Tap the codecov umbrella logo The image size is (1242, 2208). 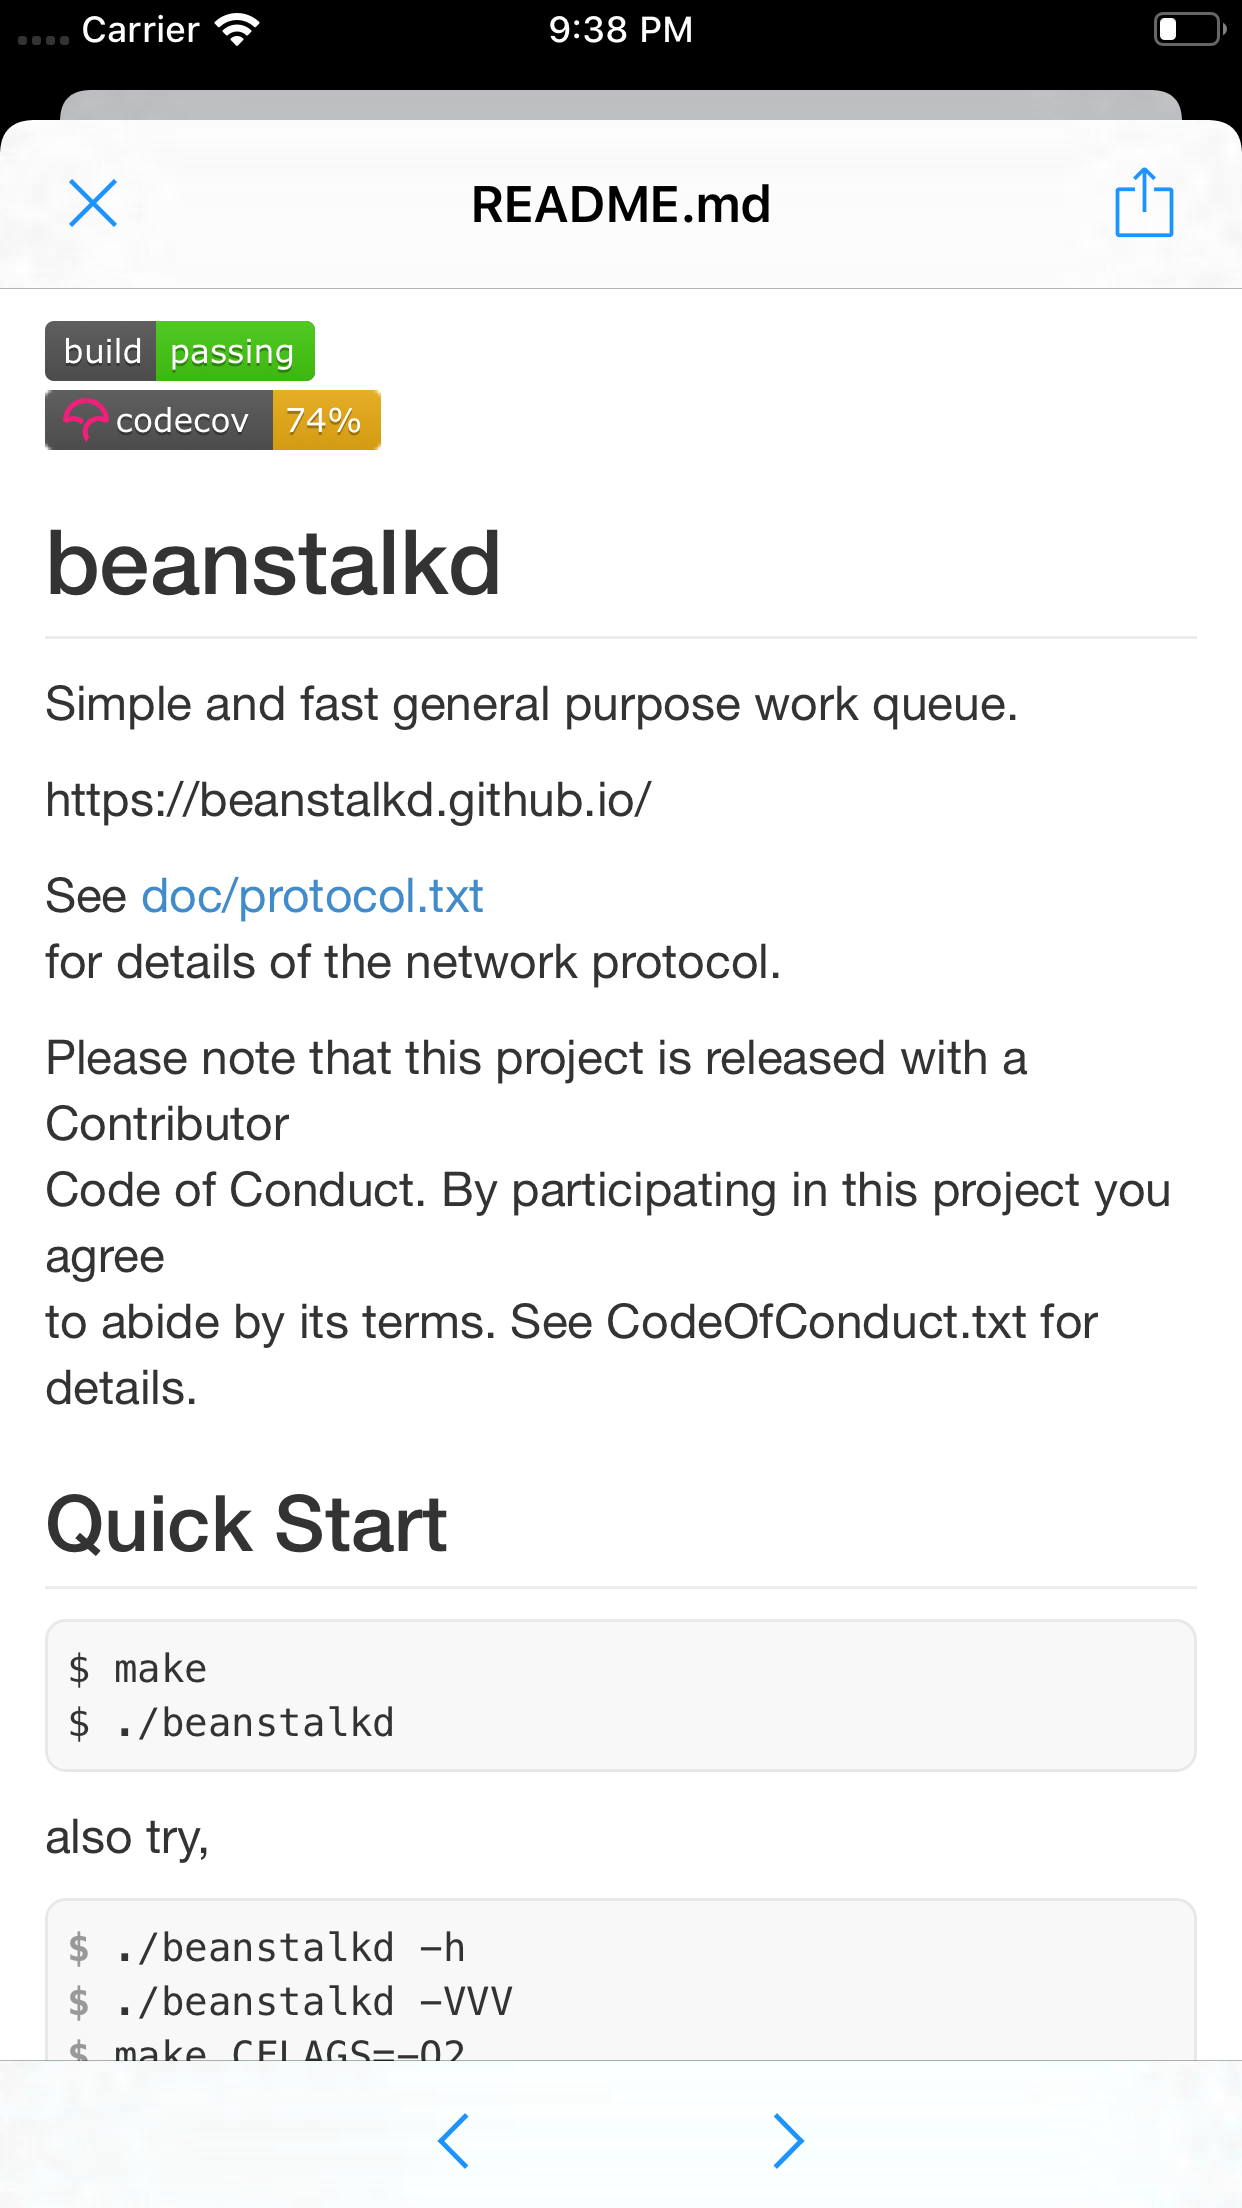[86, 419]
